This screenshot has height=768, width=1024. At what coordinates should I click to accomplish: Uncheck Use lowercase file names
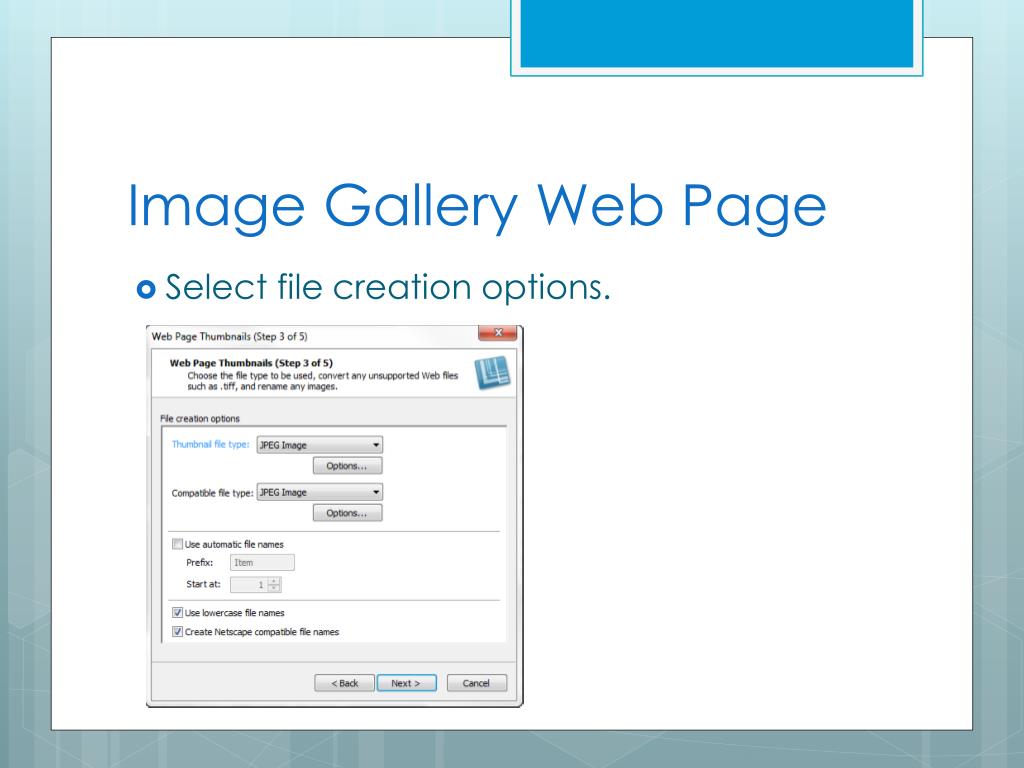click(x=177, y=613)
